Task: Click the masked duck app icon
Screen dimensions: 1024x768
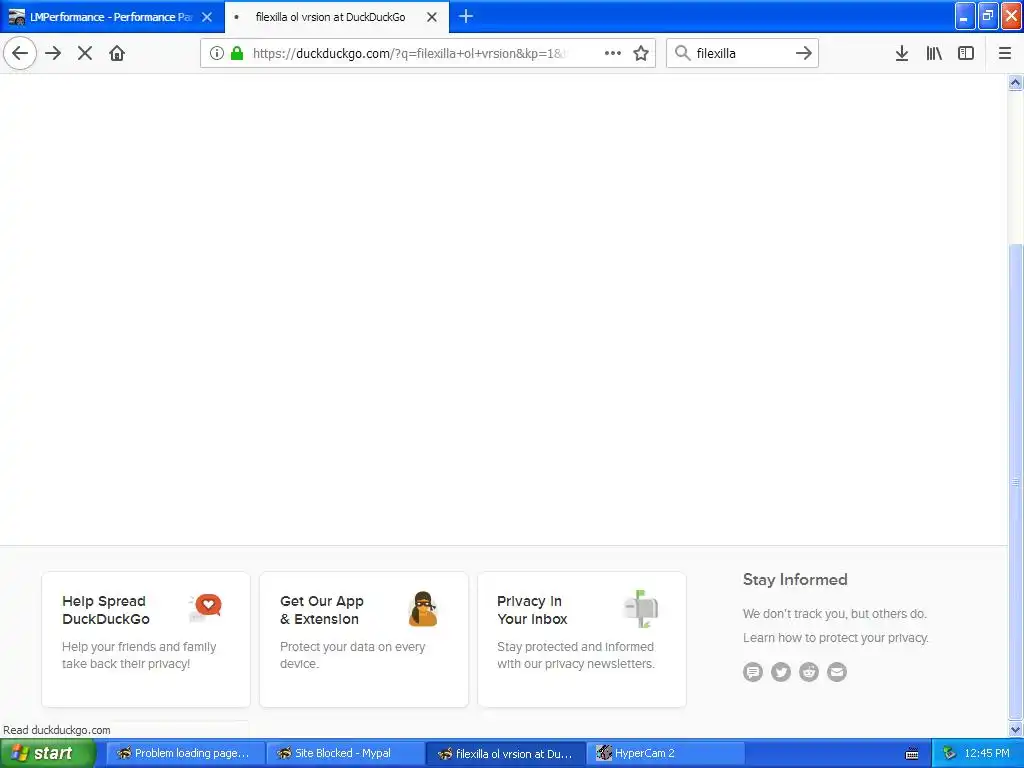Action: (x=423, y=609)
